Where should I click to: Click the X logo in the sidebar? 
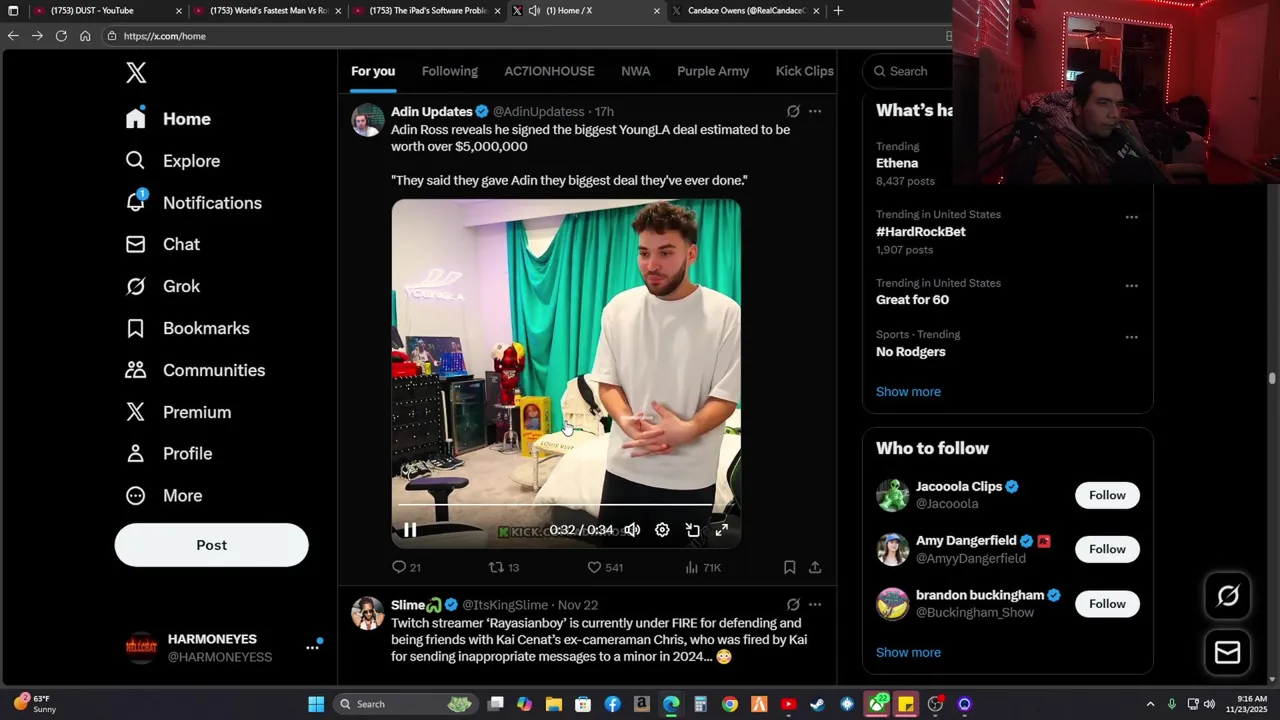click(x=136, y=72)
